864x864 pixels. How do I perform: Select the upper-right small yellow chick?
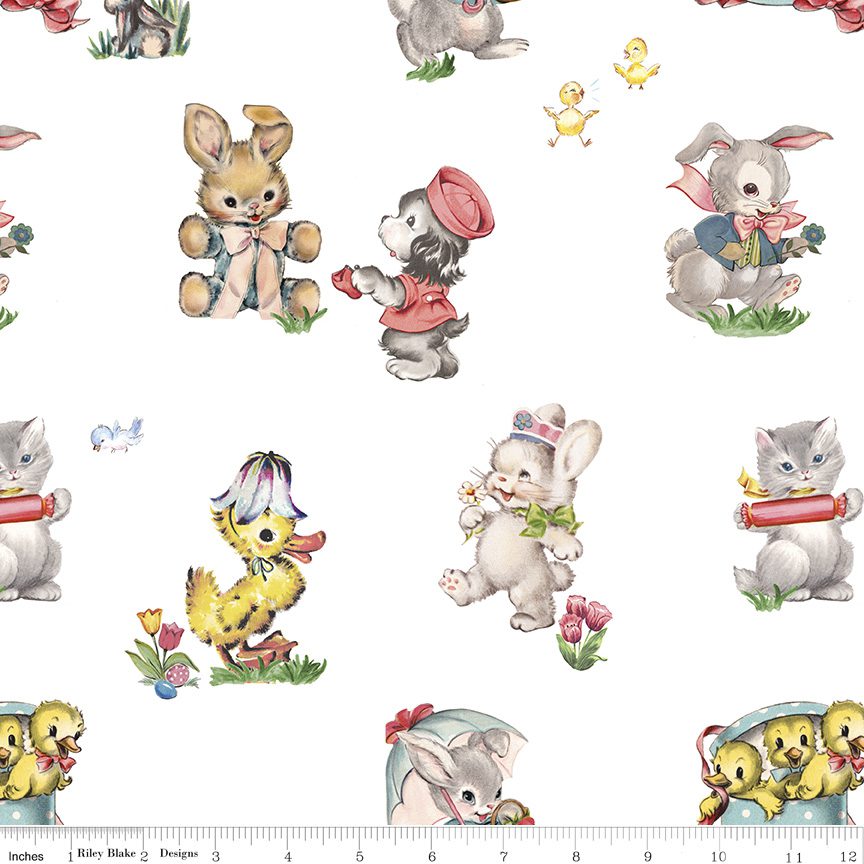636,63
